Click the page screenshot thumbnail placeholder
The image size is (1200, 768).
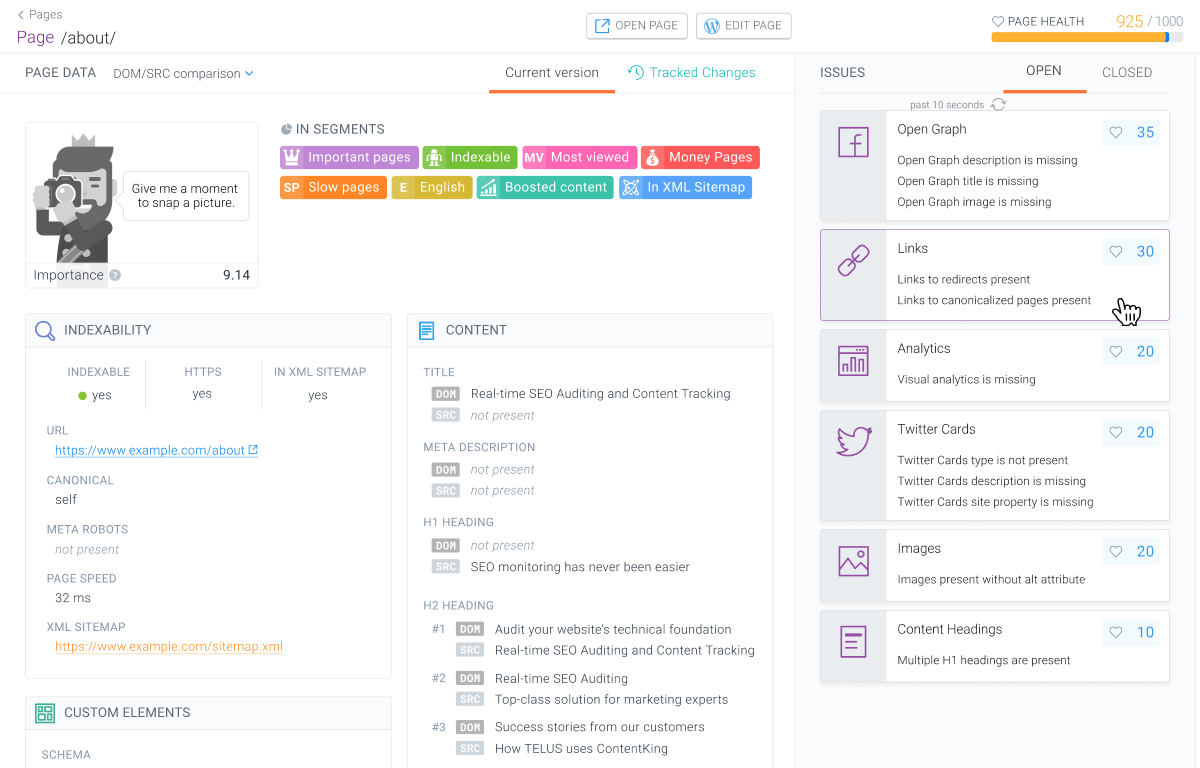[141, 193]
